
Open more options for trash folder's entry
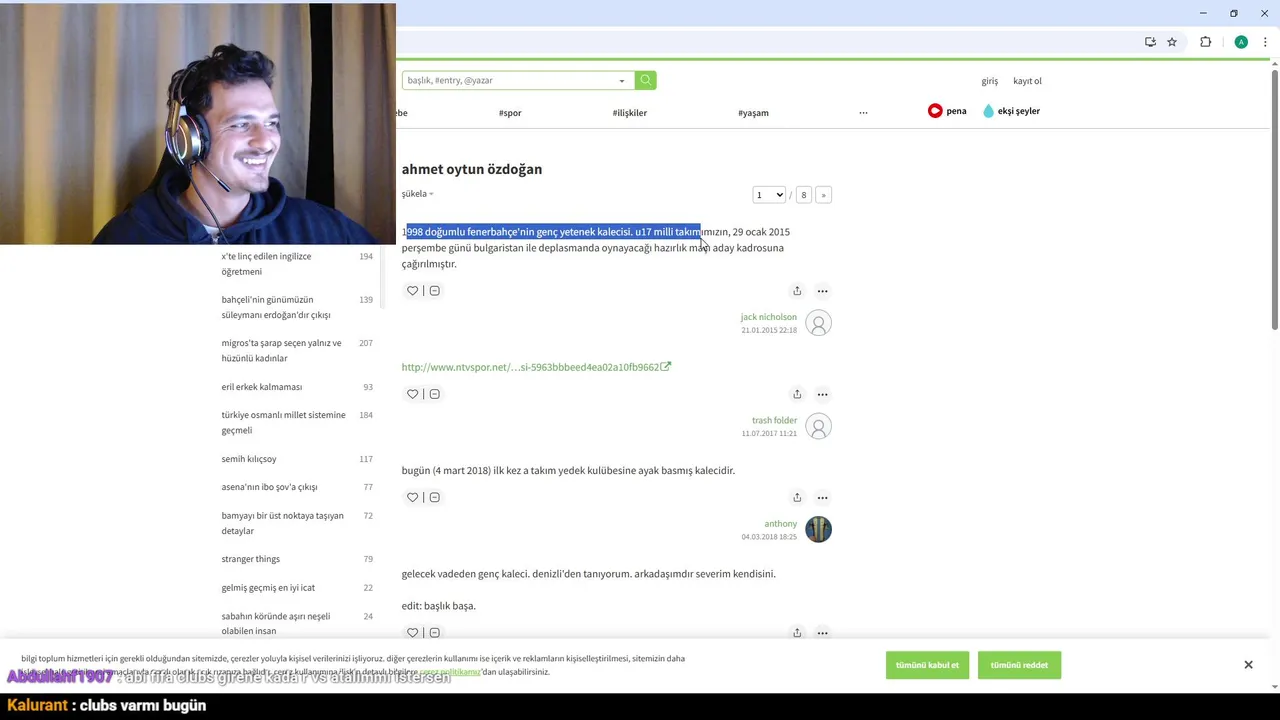(822, 394)
